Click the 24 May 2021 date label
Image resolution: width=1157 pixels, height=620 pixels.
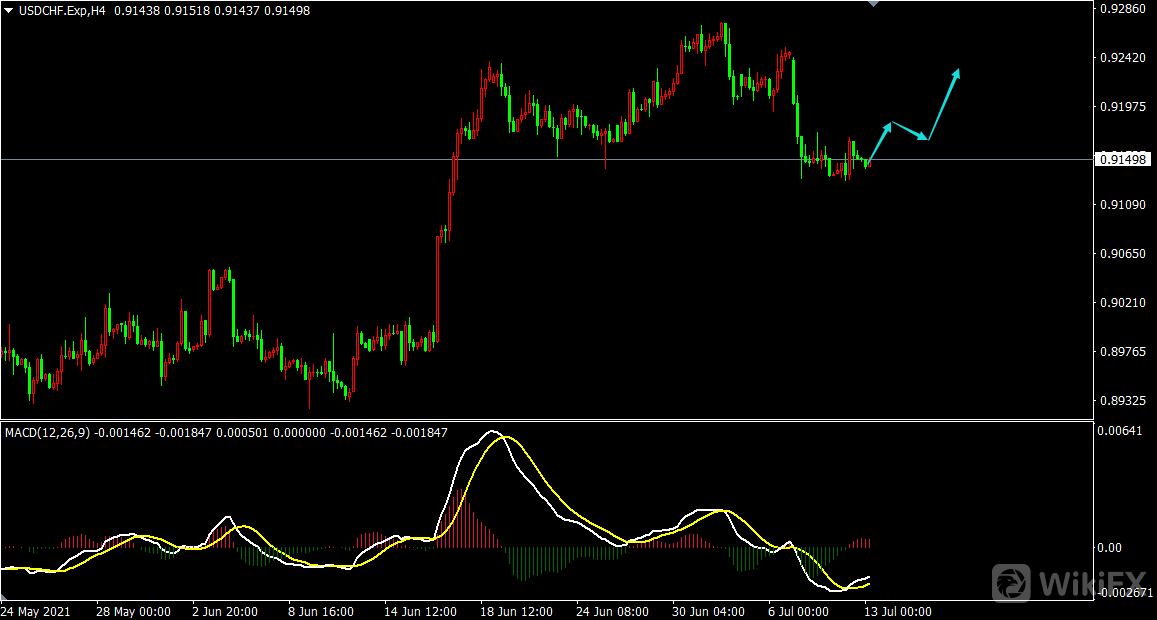click(x=35, y=611)
